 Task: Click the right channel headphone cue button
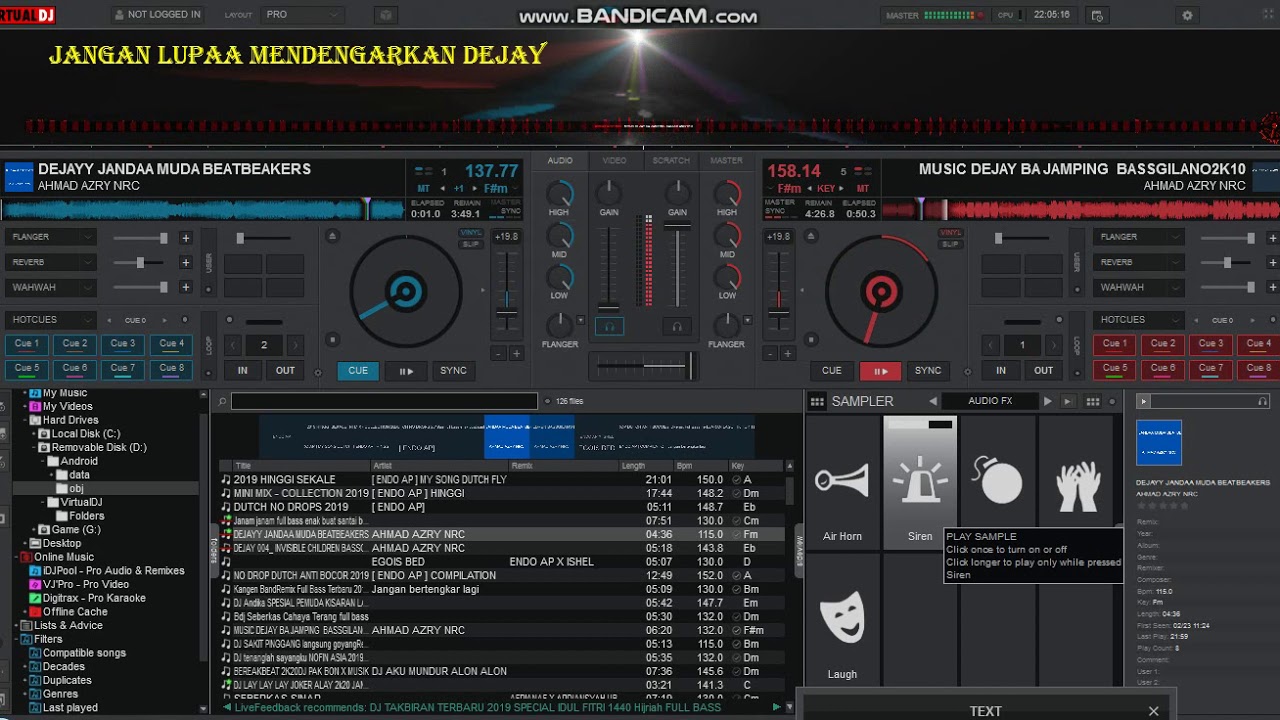tap(677, 326)
